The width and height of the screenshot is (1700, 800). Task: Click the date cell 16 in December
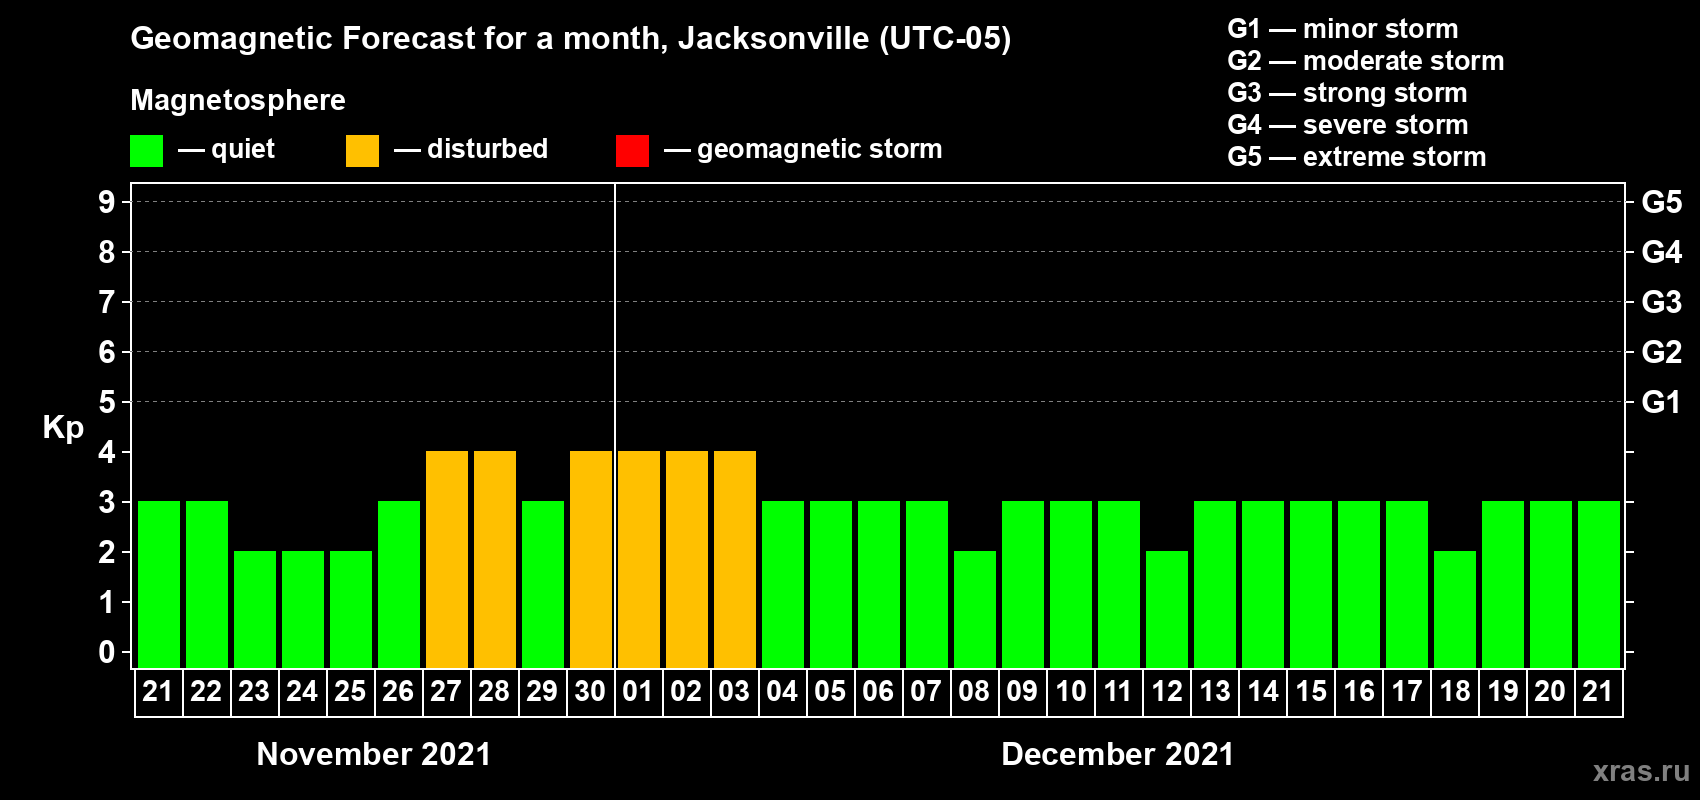click(x=1359, y=692)
